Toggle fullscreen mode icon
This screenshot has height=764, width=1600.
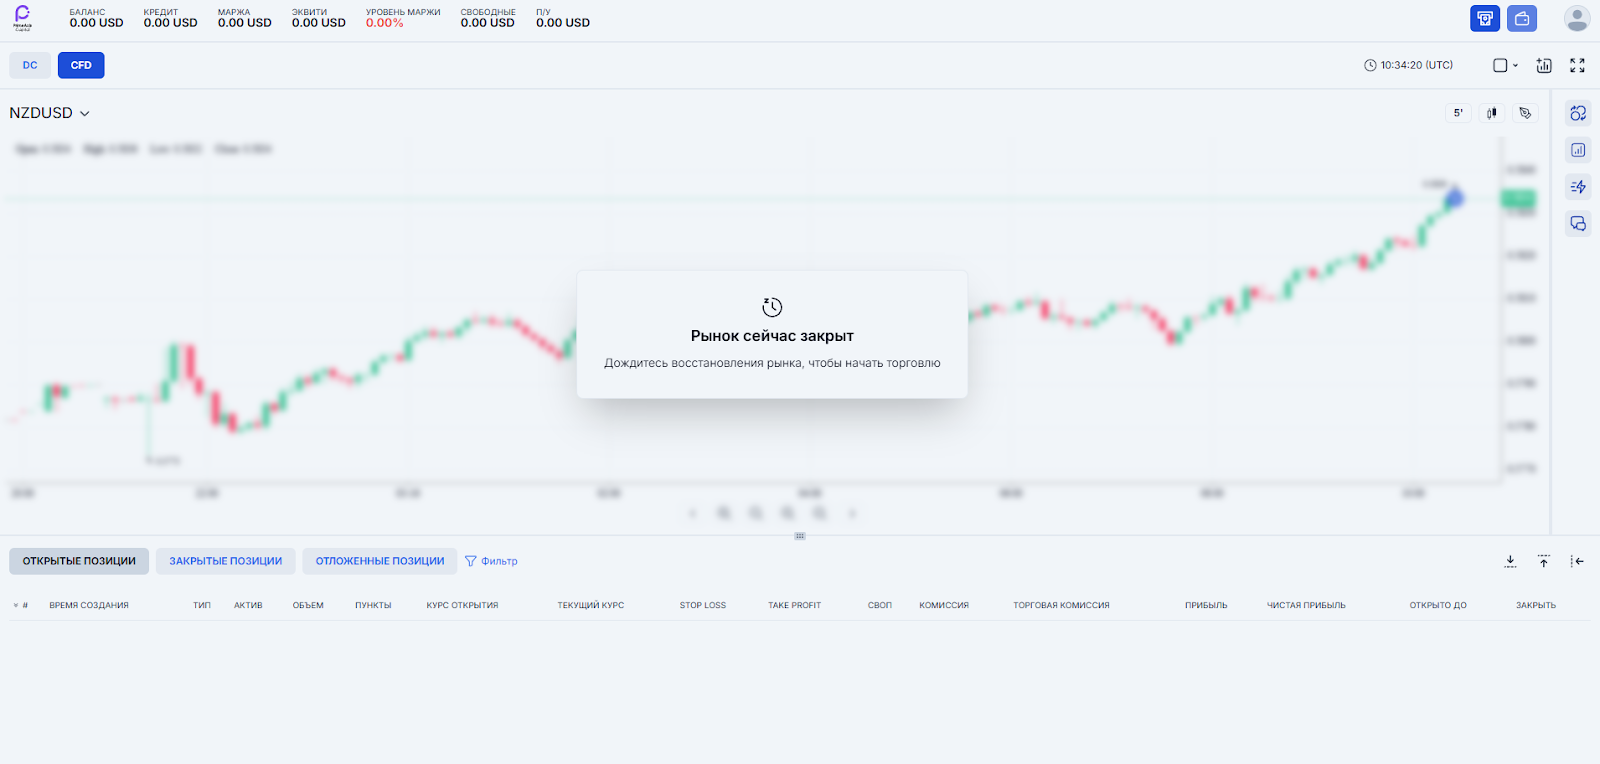pos(1577,65)
